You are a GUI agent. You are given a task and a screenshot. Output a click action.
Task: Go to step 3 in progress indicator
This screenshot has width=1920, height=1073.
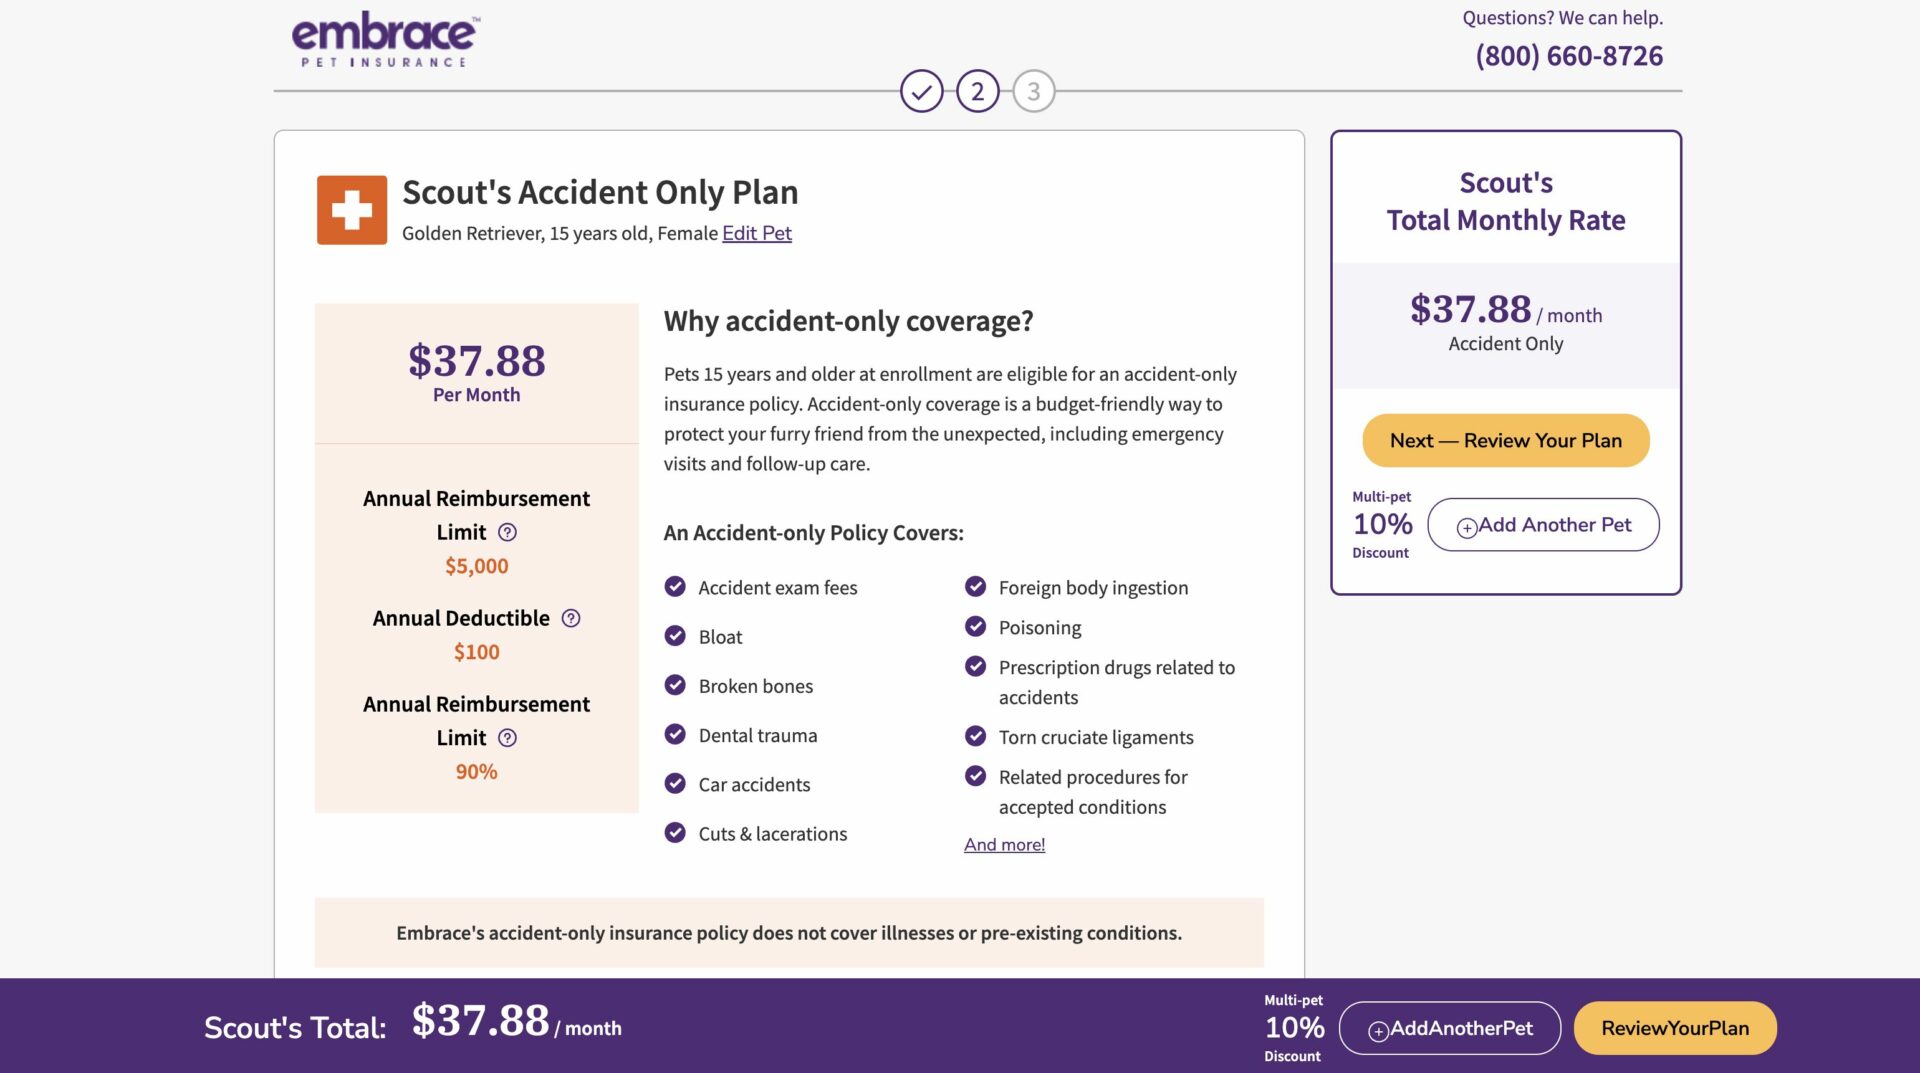(x=1033, y=92)
